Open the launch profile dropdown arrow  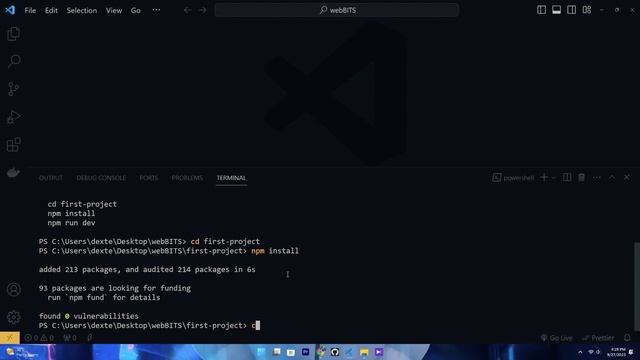click(553, 178)
